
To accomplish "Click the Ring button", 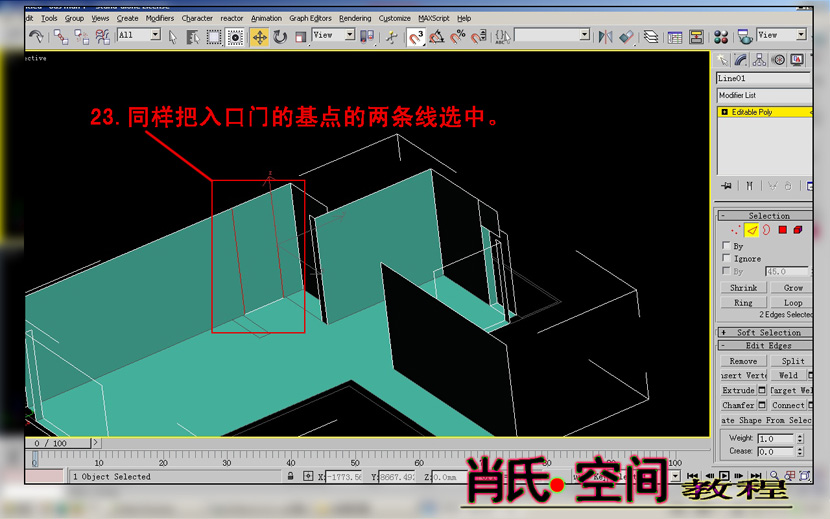I will coord(743,302).
